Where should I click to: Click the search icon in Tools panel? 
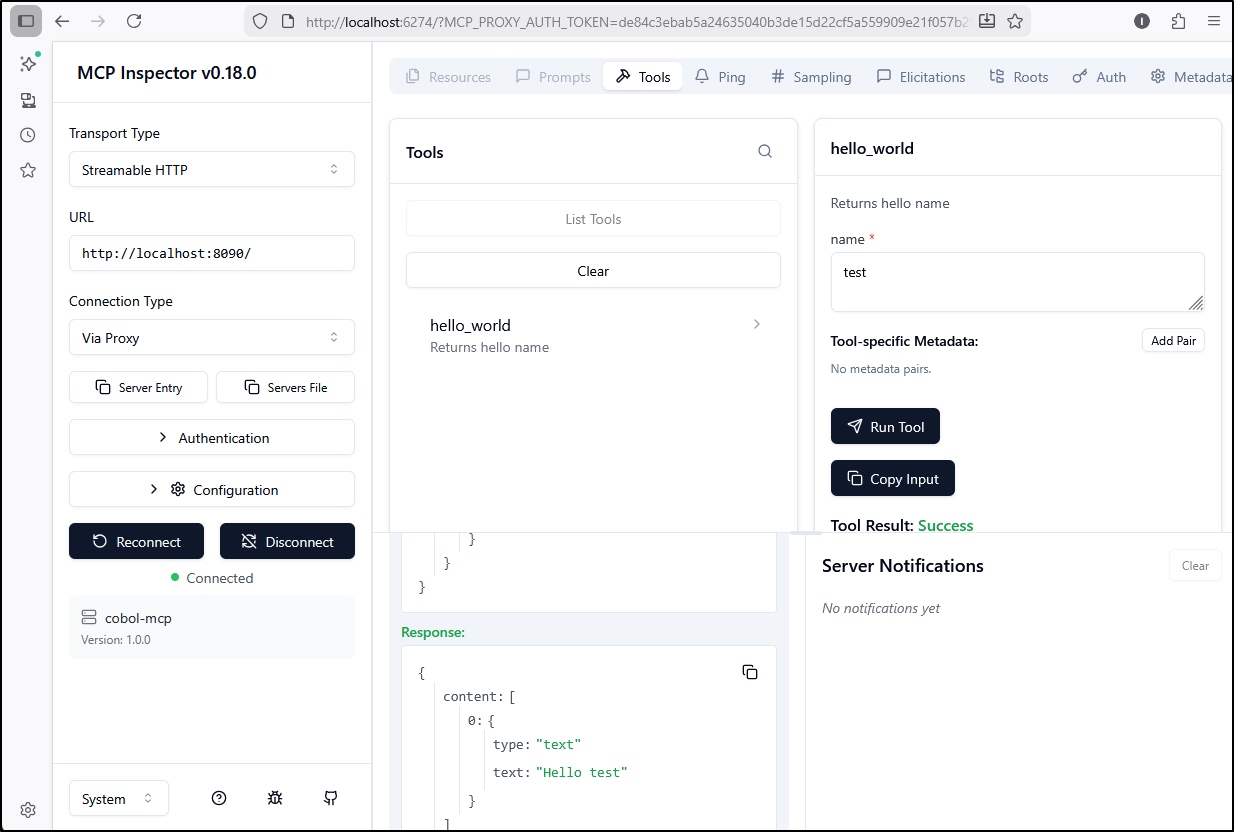click(x=765, y=152)
